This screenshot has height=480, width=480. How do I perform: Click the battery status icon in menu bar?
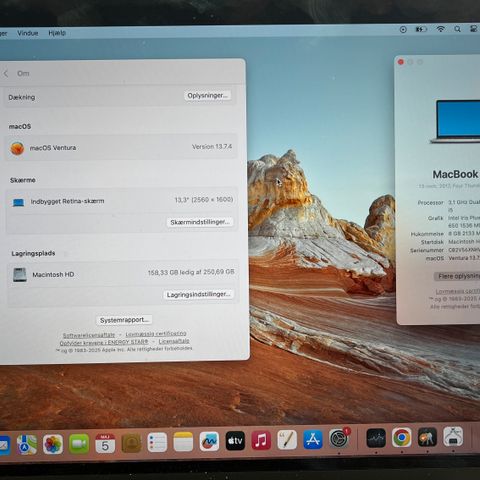[x=421, y=29]
